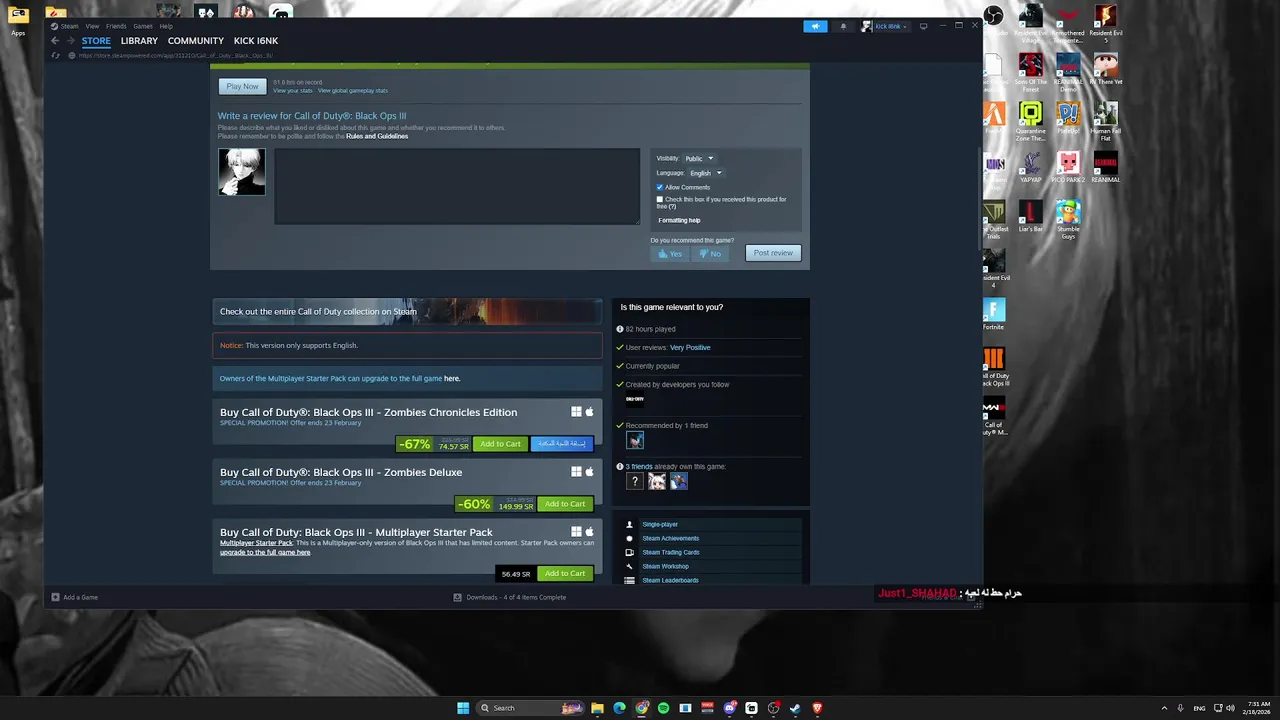Open the 3 friends link
The width and height of the screenshot is (1280, 720).
coord(639,466)
